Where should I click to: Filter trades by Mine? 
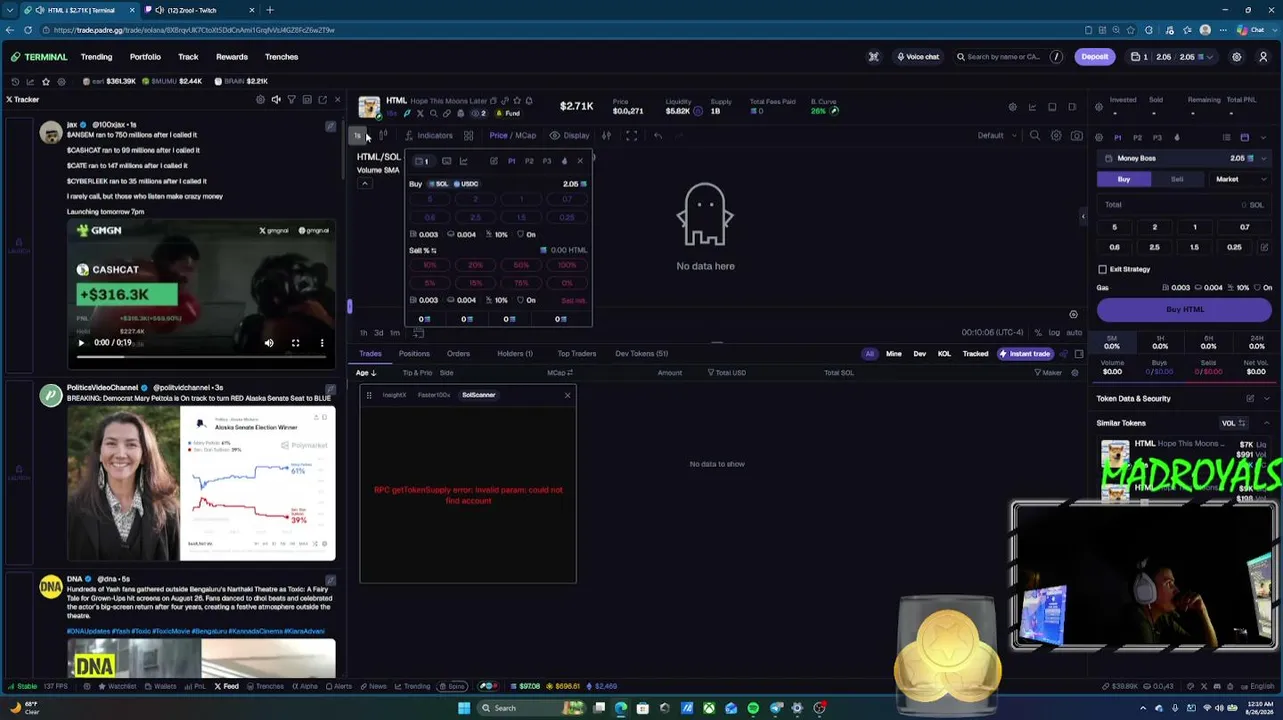(x=893, y=353)
